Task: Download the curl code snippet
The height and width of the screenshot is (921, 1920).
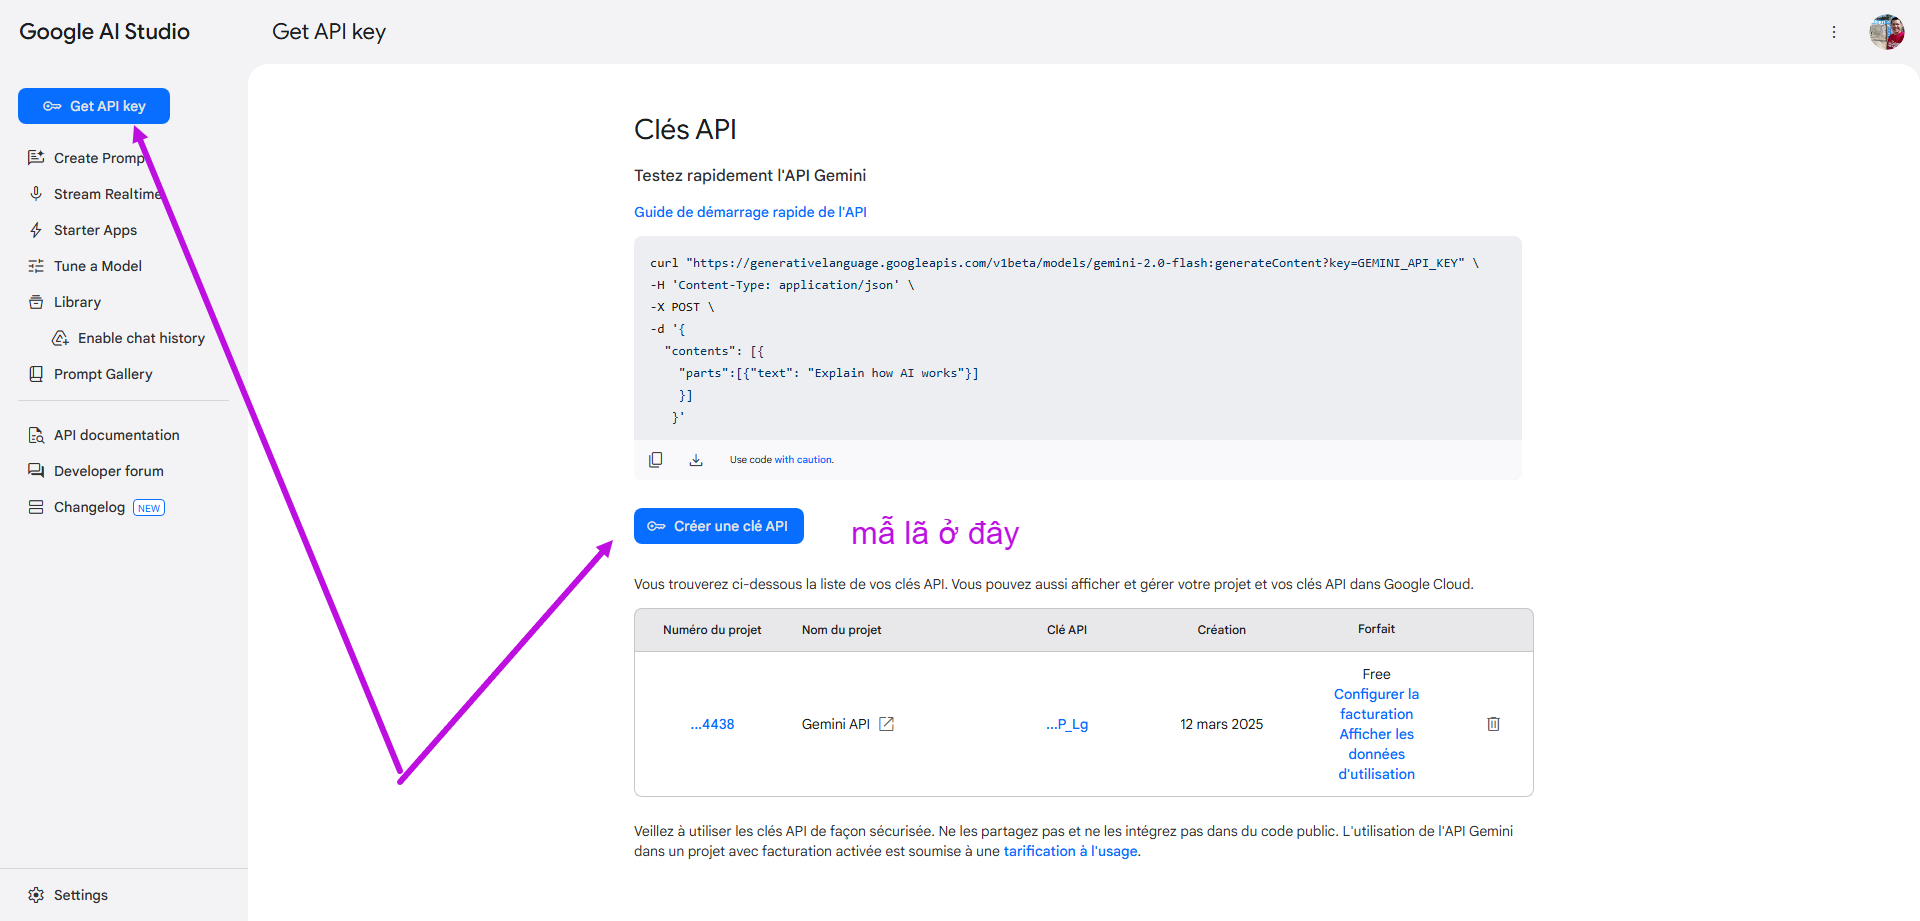Action: click(696, 460)
